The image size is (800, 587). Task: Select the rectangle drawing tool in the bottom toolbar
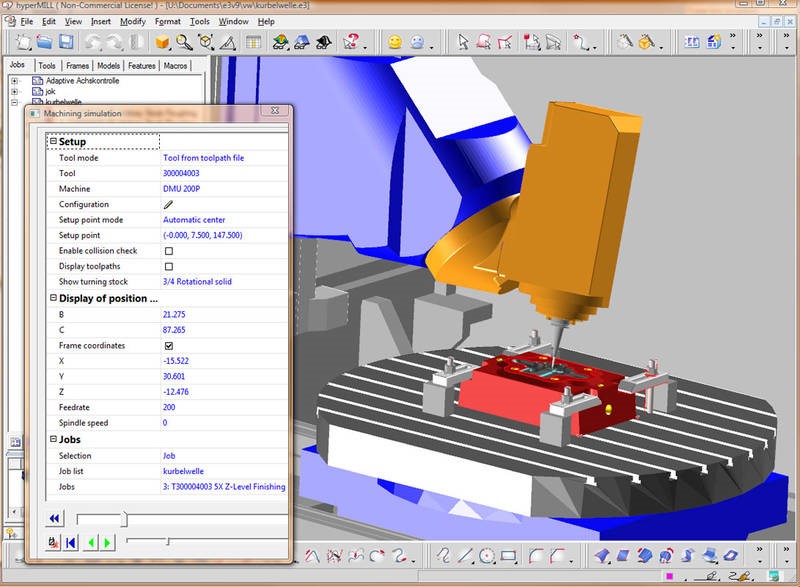[x=509, y=555]
